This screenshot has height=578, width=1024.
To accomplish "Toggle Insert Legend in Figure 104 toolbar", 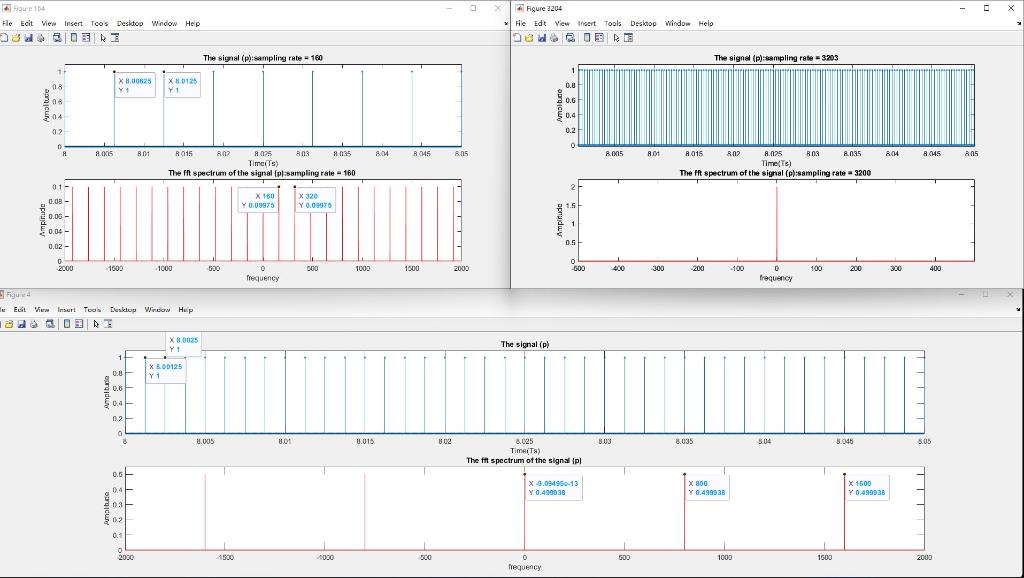I will (x=86, y=38).
